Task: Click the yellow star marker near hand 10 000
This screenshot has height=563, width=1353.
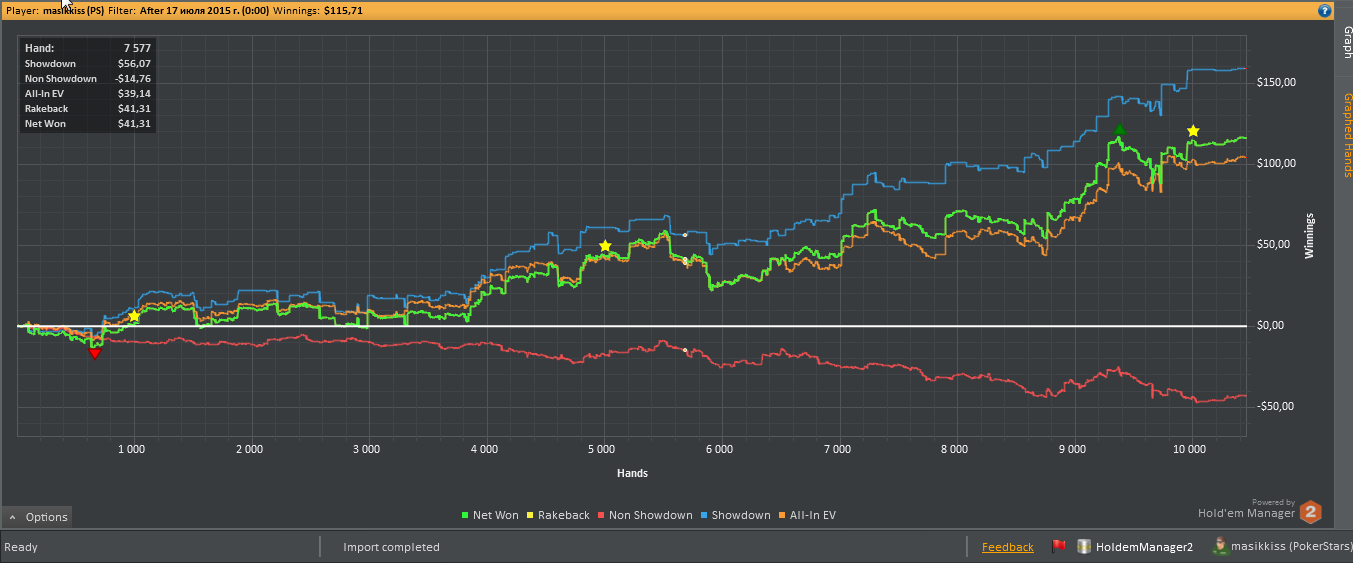Action: (1193, 131)
